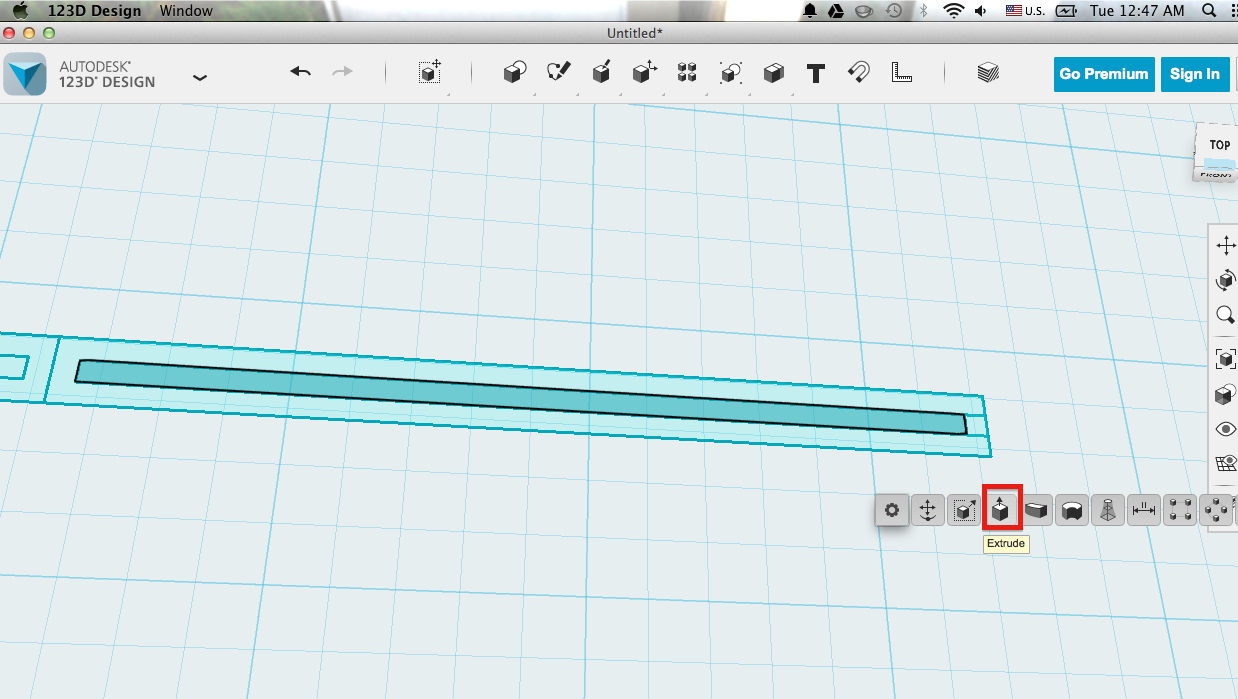Select the Measure ruler tool
Image resolution: width=1238 pixels, height=699 pixels.
(902, 73)
